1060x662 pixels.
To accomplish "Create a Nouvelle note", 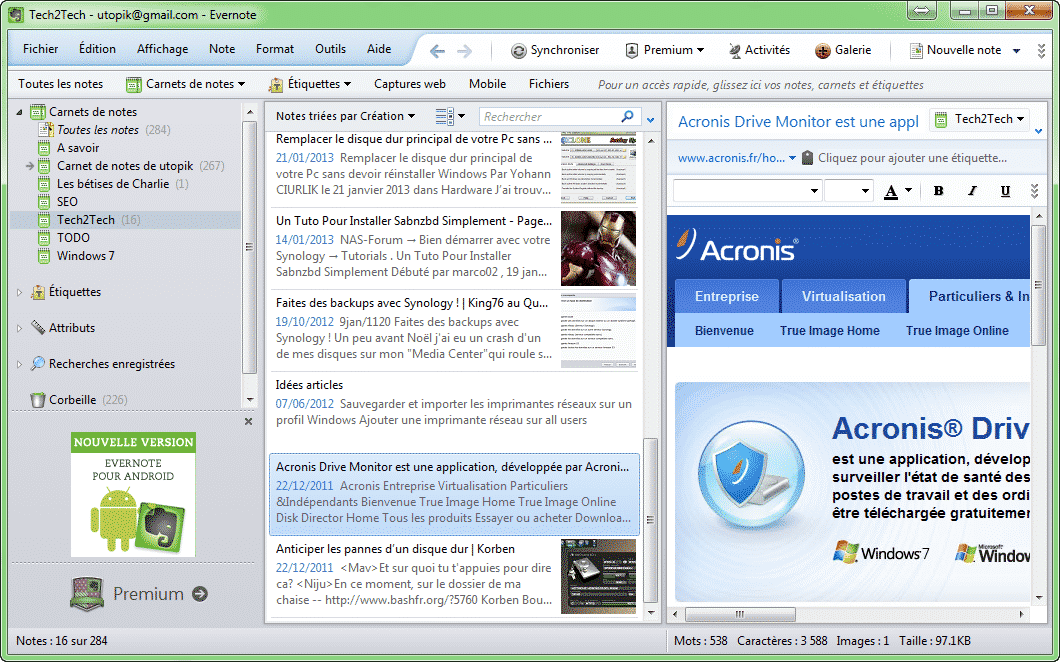I will tap(955, 50).
